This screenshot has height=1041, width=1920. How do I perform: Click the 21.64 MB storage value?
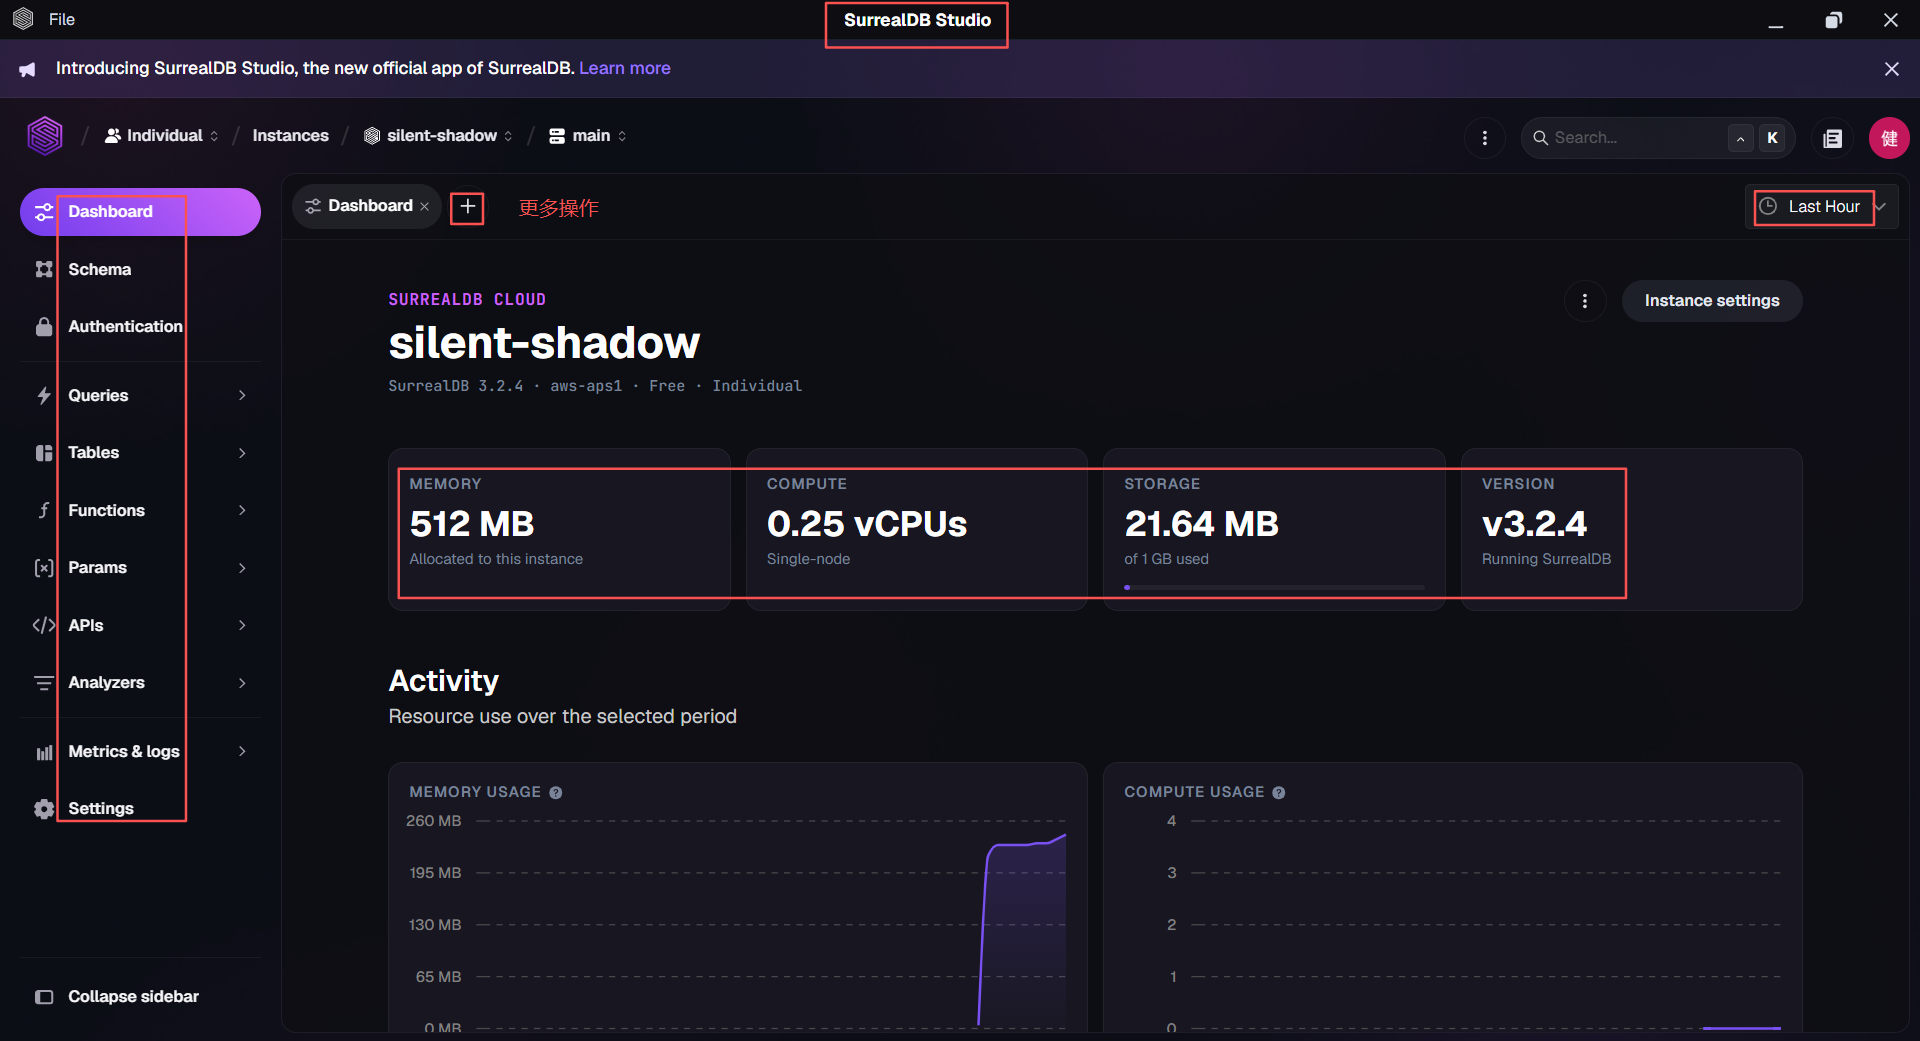(x=1202, y=524)
